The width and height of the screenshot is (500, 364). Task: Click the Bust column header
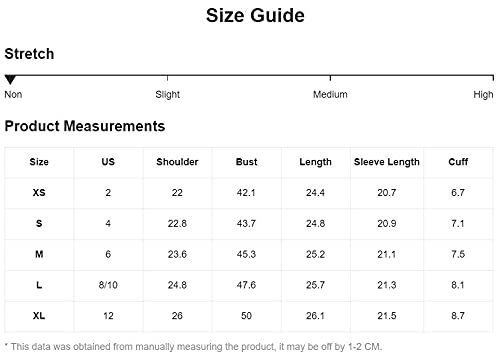[x=246, y=162]
